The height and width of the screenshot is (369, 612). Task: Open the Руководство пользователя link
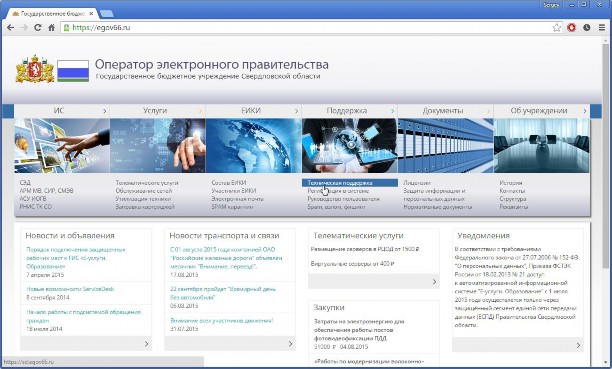[343, 199]
